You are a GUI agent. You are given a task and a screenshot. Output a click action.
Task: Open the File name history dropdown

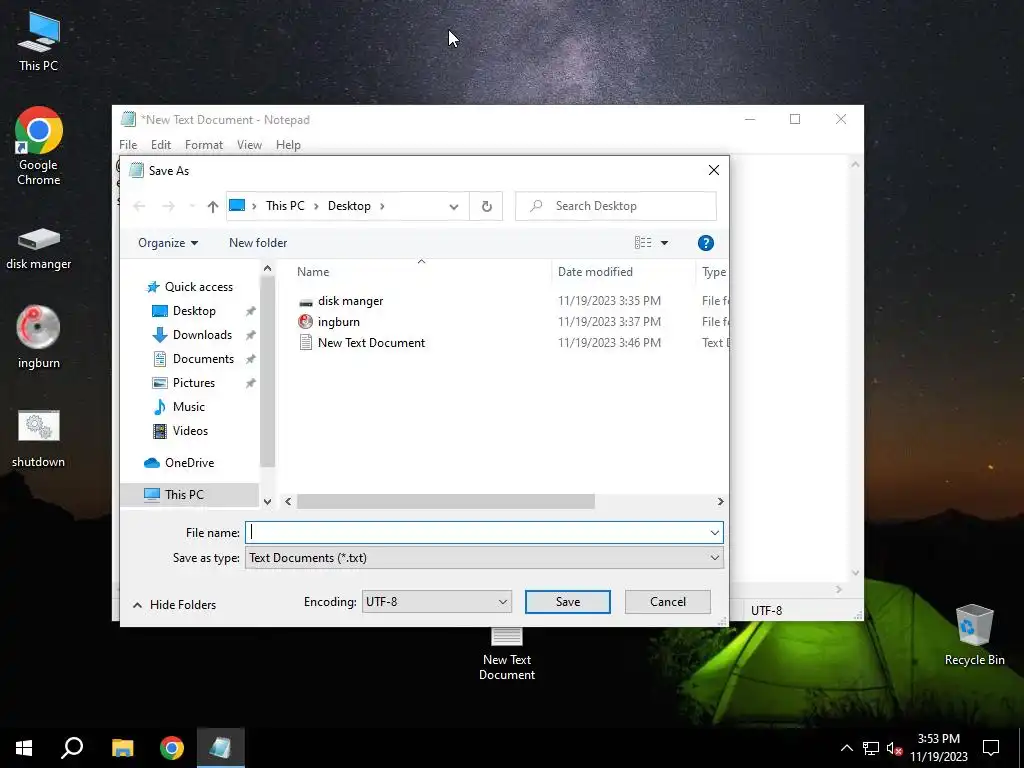(x=714, y=533)
